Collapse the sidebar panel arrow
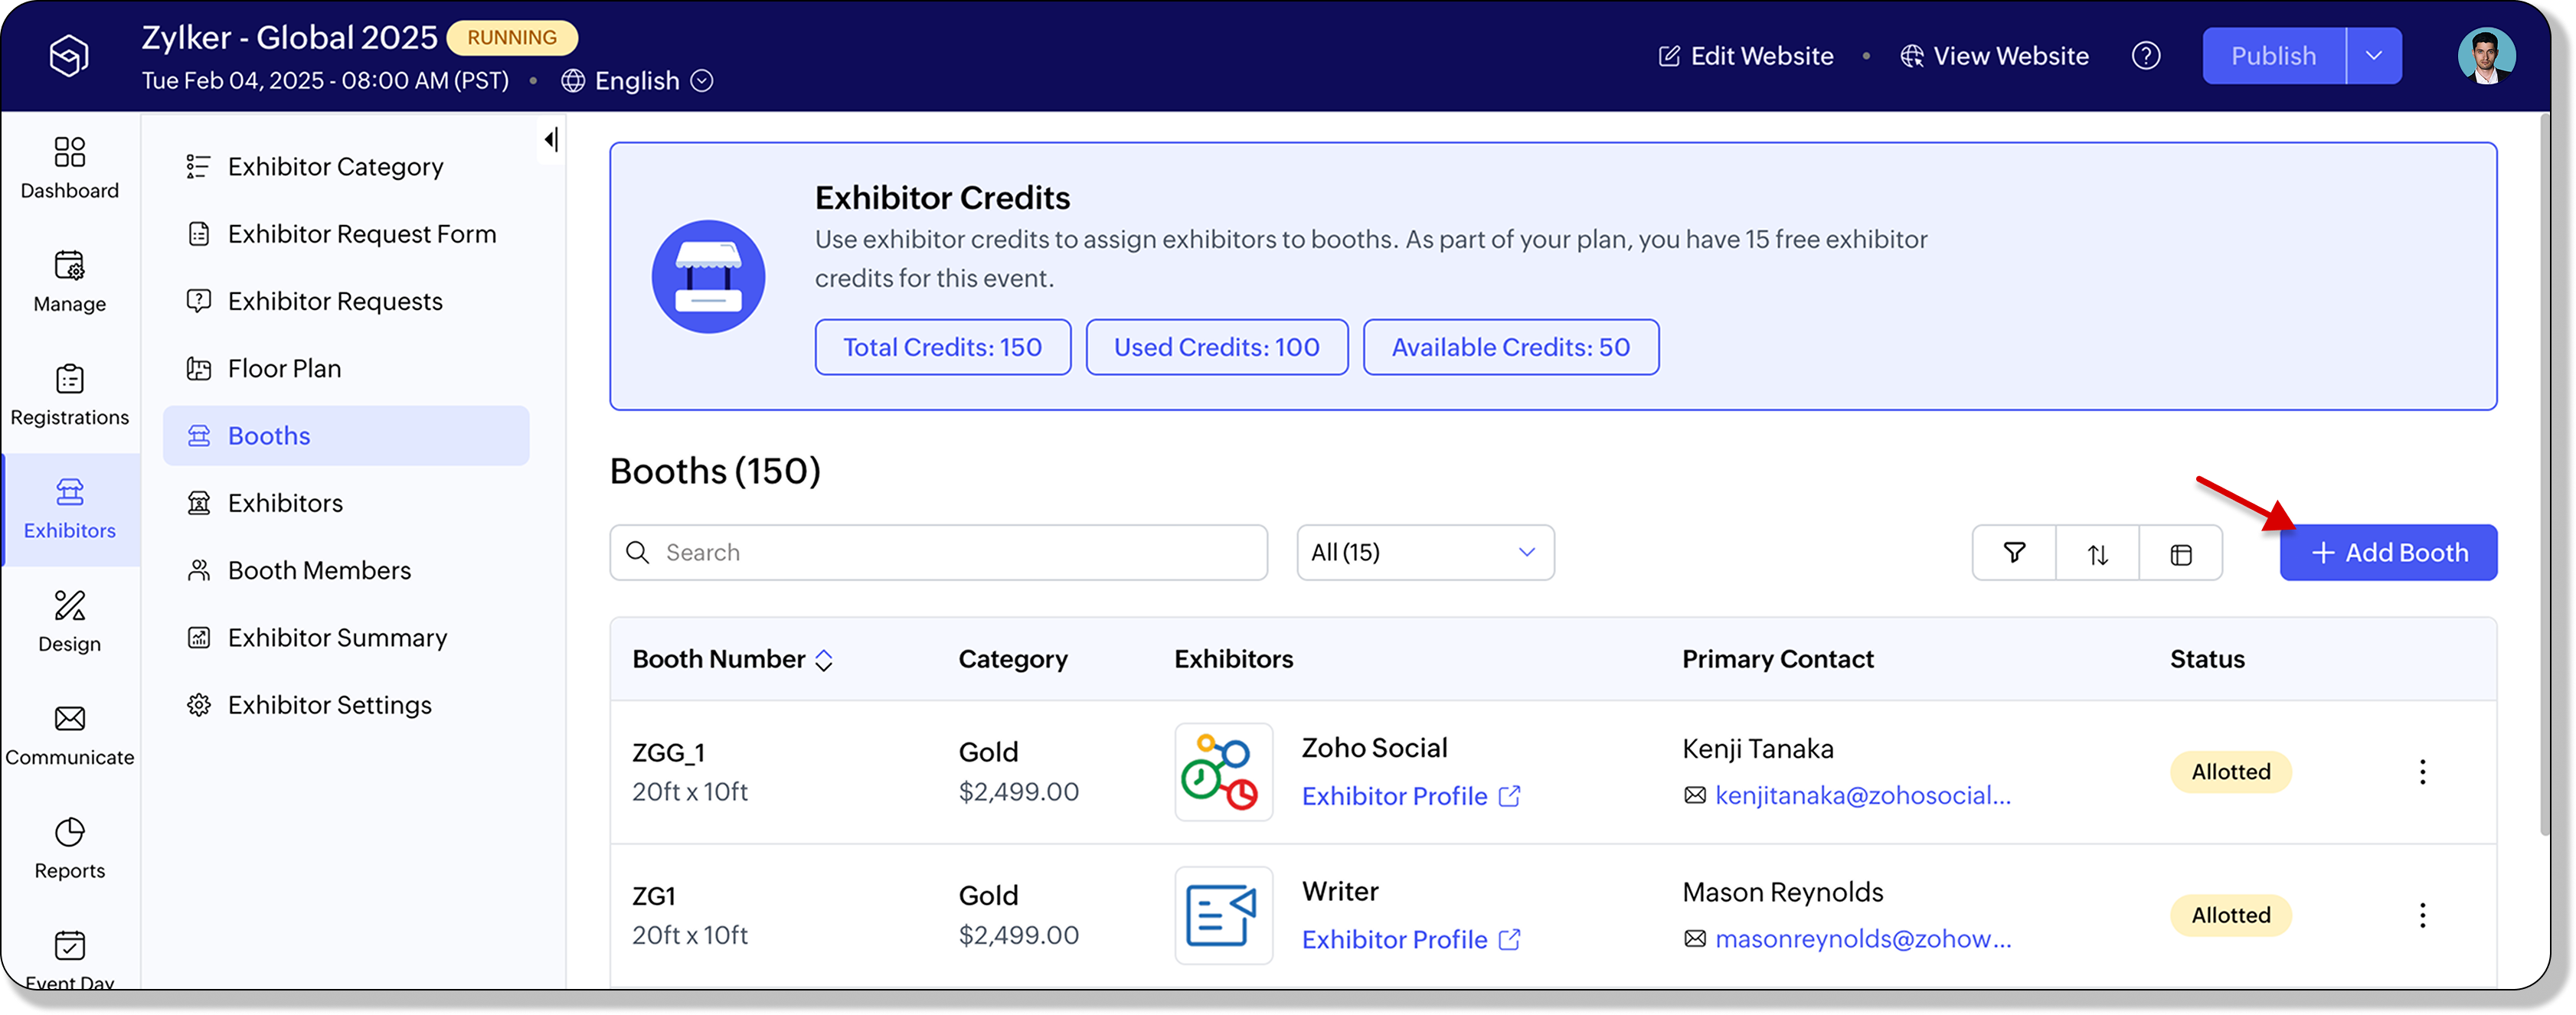 tap(551, 140)
